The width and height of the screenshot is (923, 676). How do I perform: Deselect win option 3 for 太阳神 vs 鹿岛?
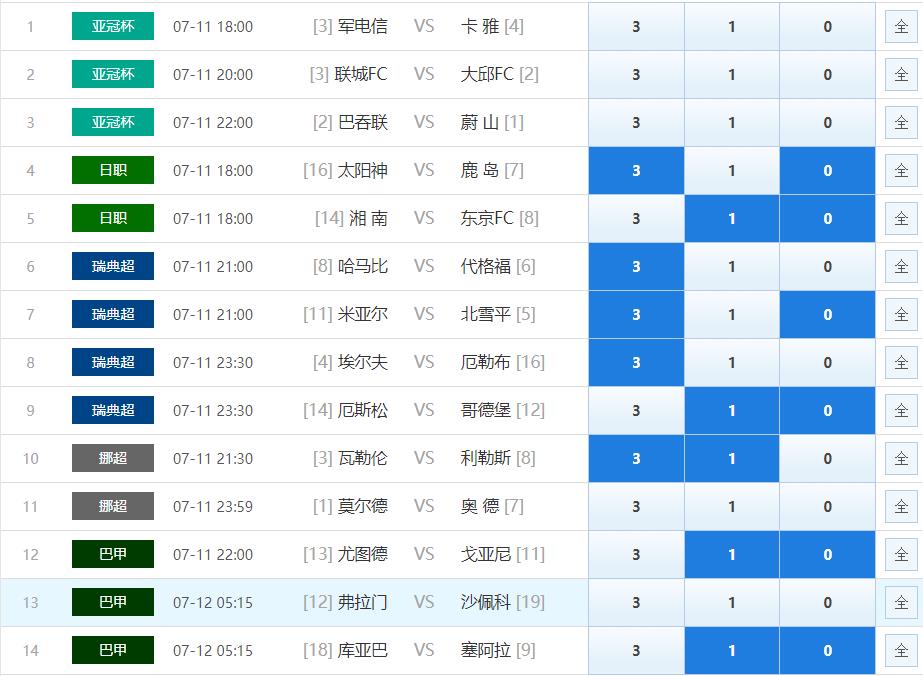tap(636, 171)
